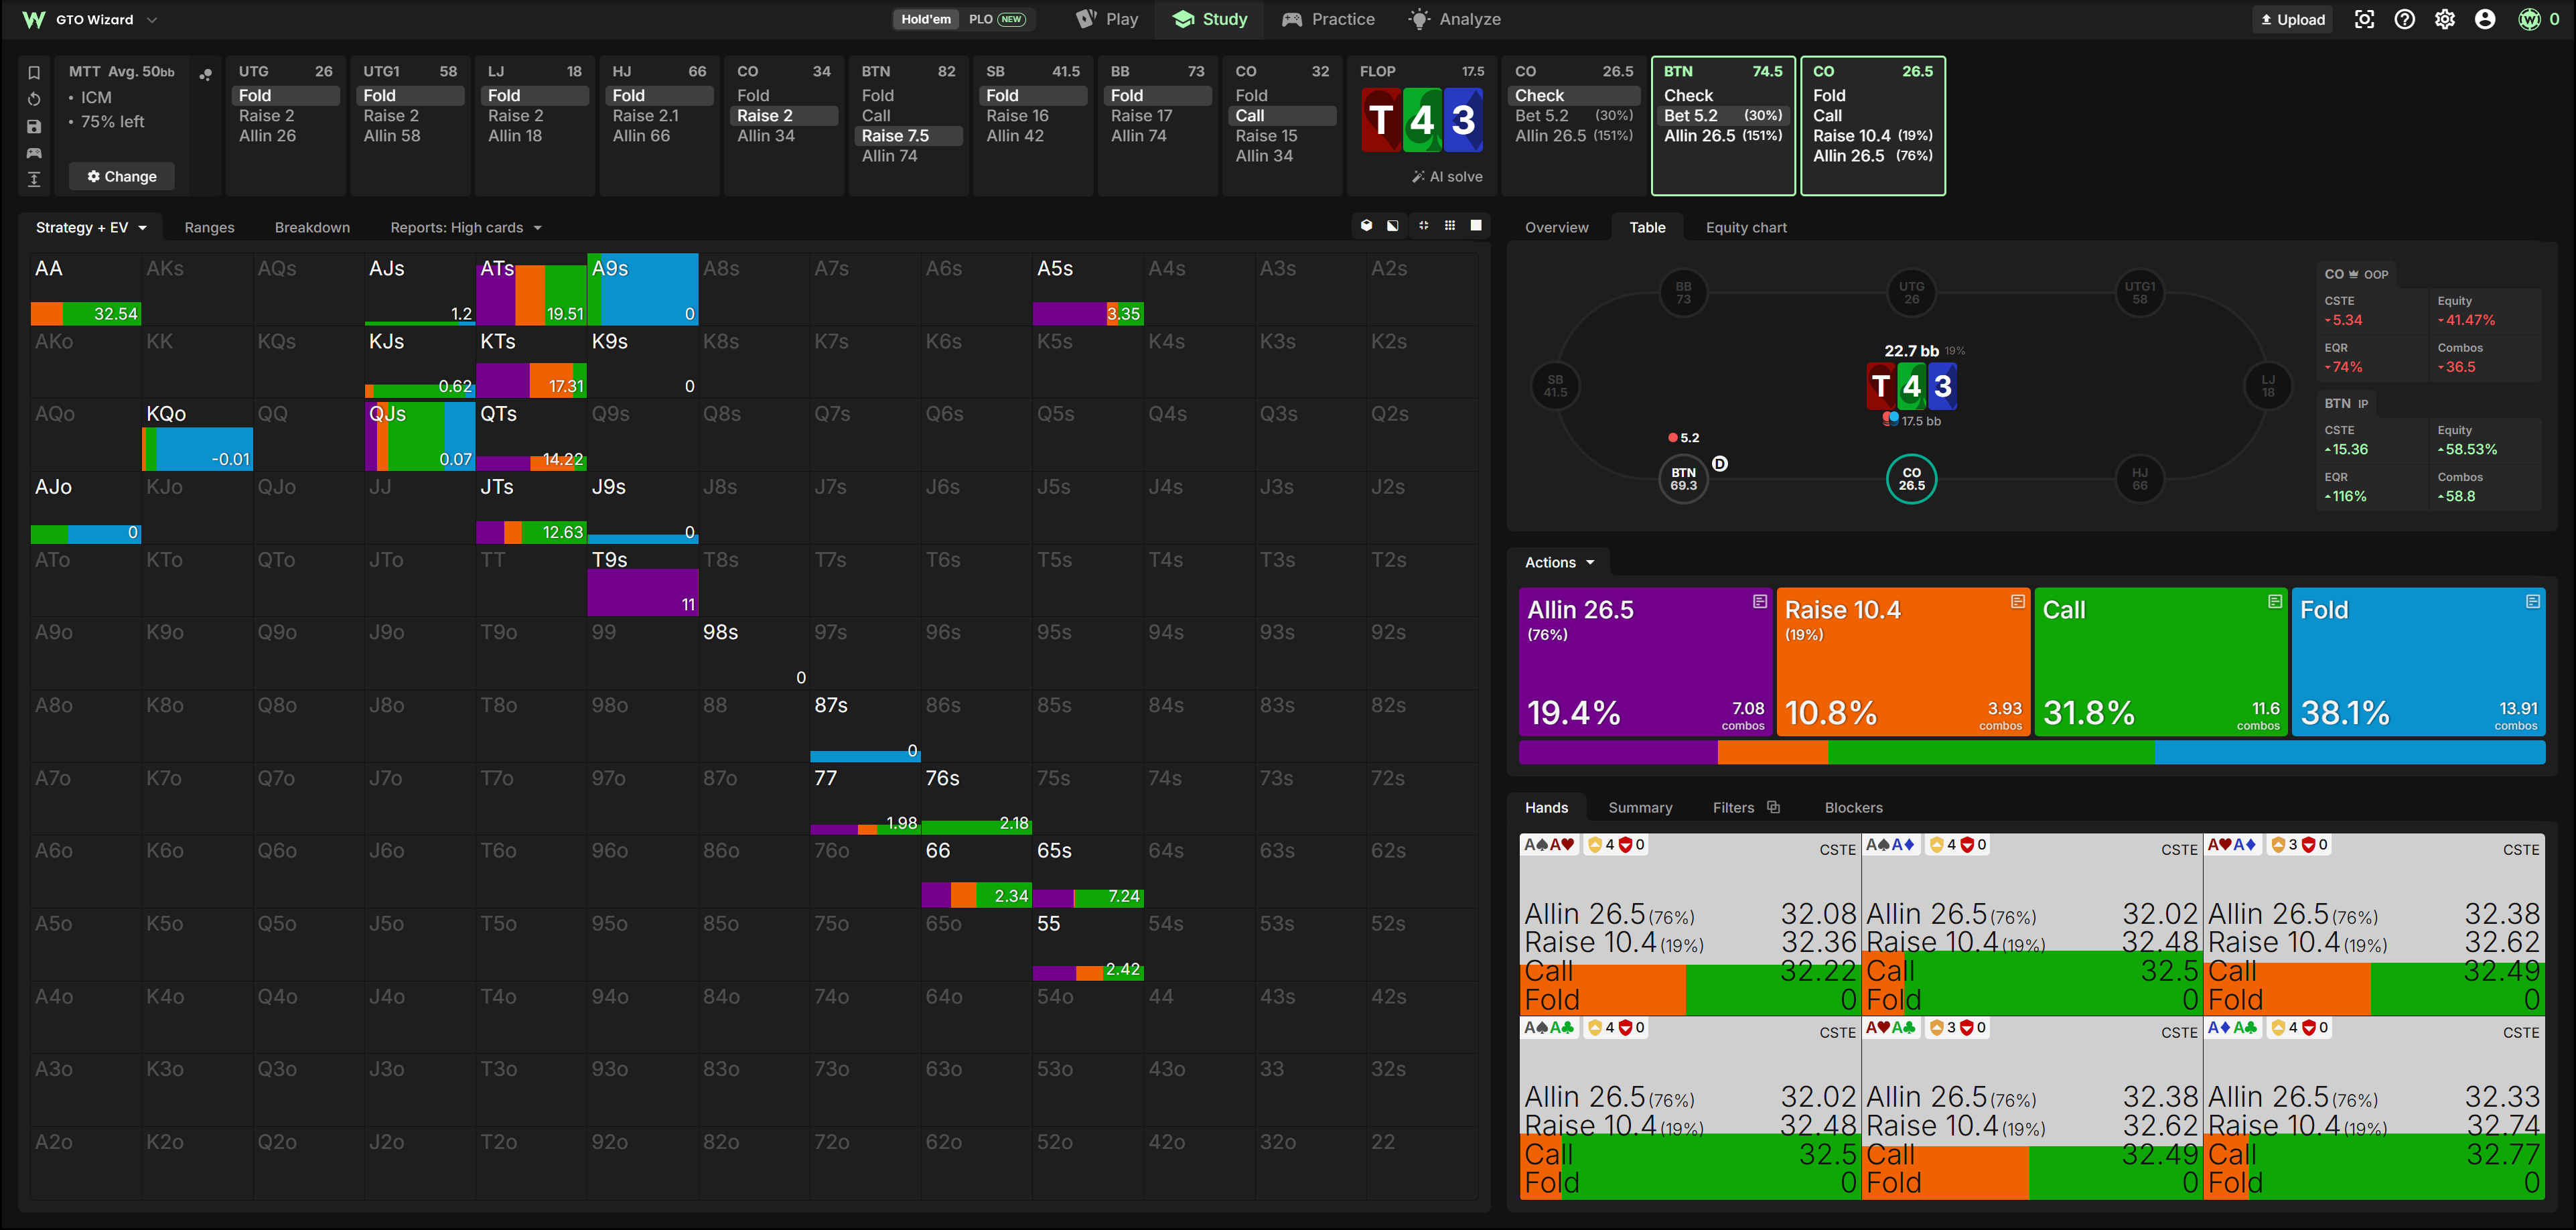This screenshot has width=2576, height=1230.
Task: Open the help question mark icon
Action: point(2405,19)
